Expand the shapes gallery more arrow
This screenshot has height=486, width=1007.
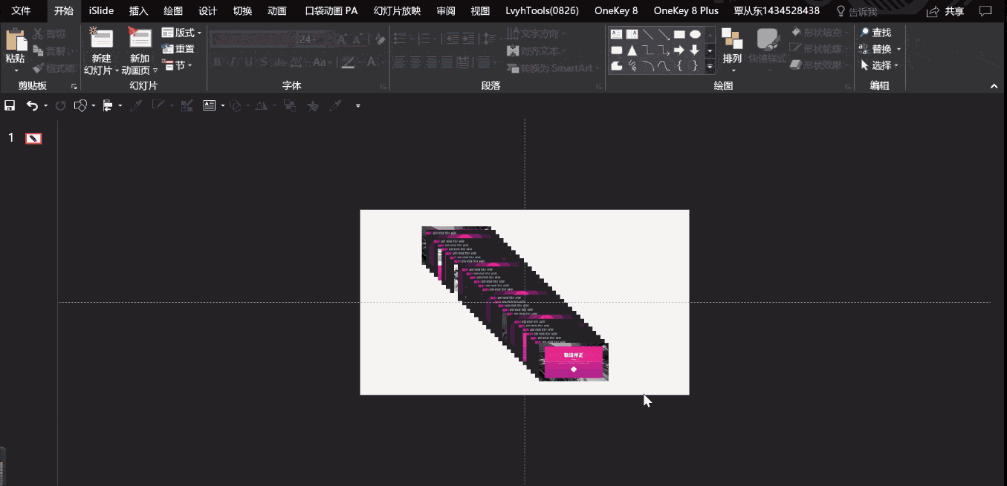point(710,66)
